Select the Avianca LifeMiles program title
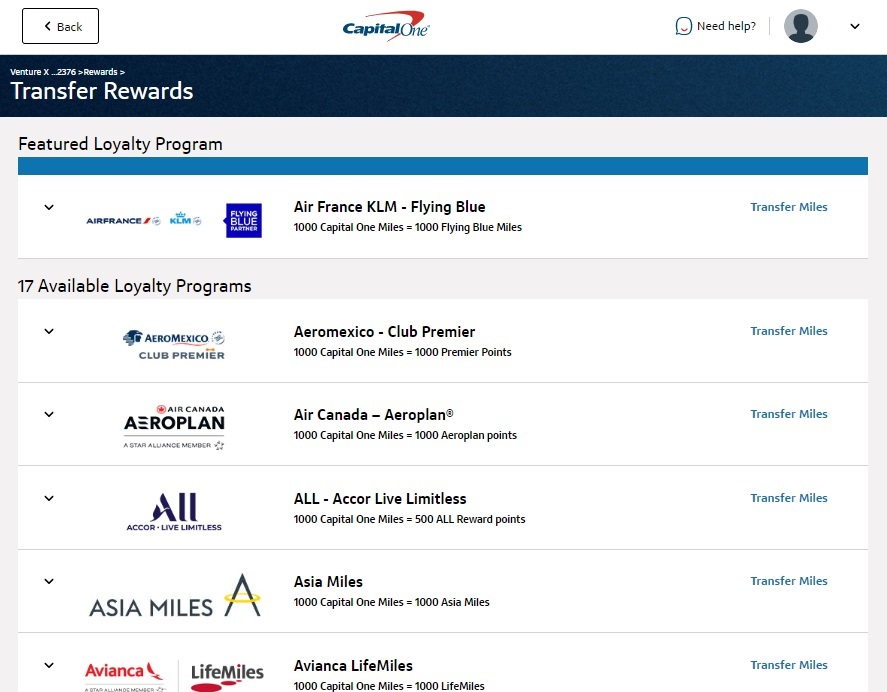The image size is (887, 692). tap(354, 665)
